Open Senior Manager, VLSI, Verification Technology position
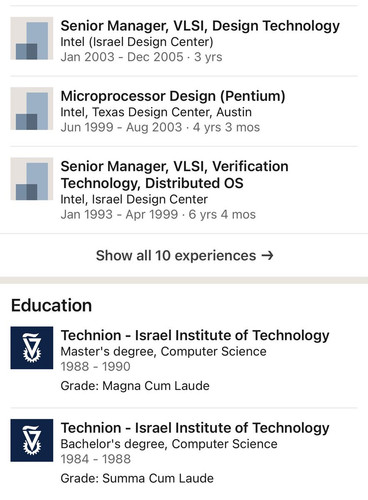 point(174,175)
